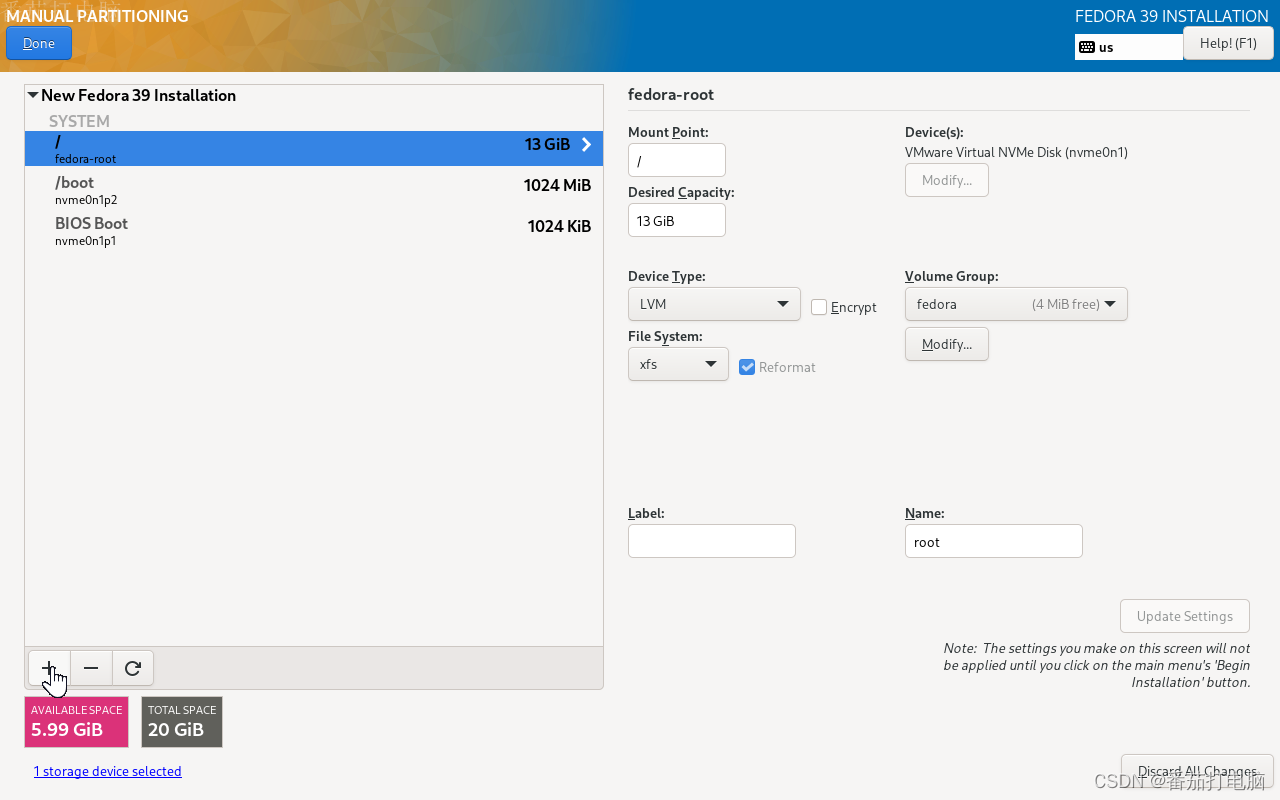Click the Total Space 20 GiB box

(x=182, y=721)
